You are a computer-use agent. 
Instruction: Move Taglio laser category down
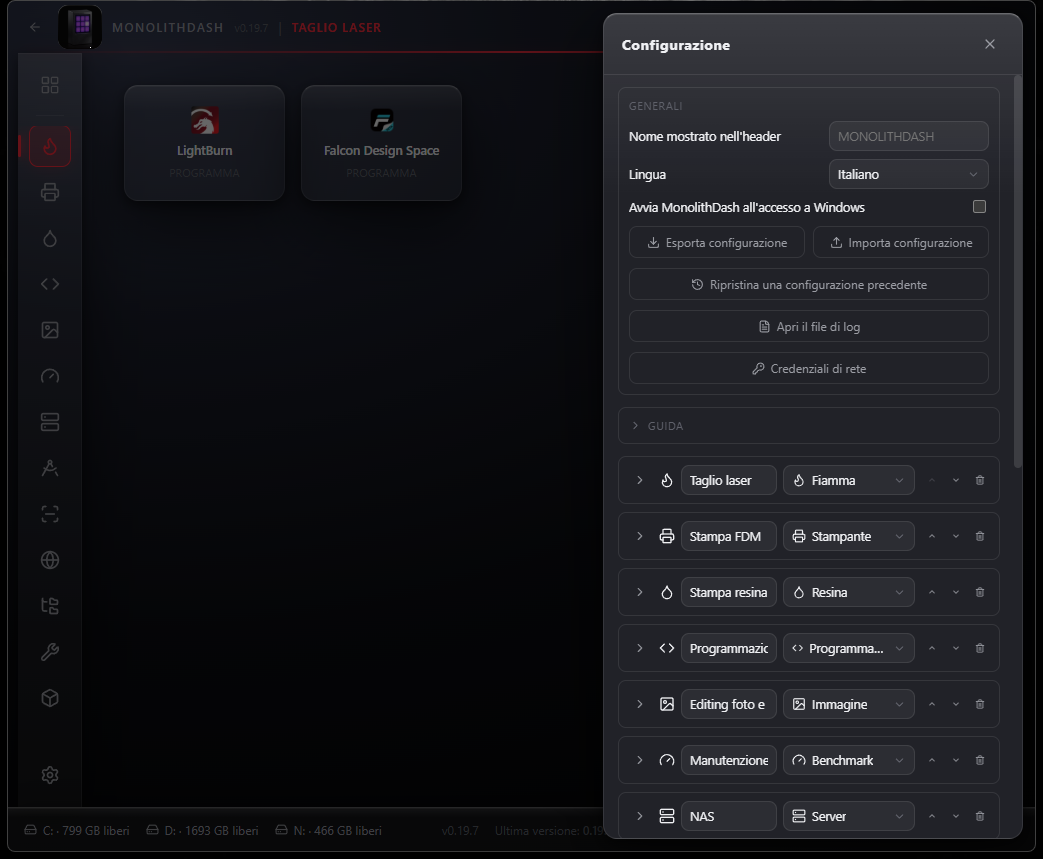pyautogui.click(x=956, y=480)
